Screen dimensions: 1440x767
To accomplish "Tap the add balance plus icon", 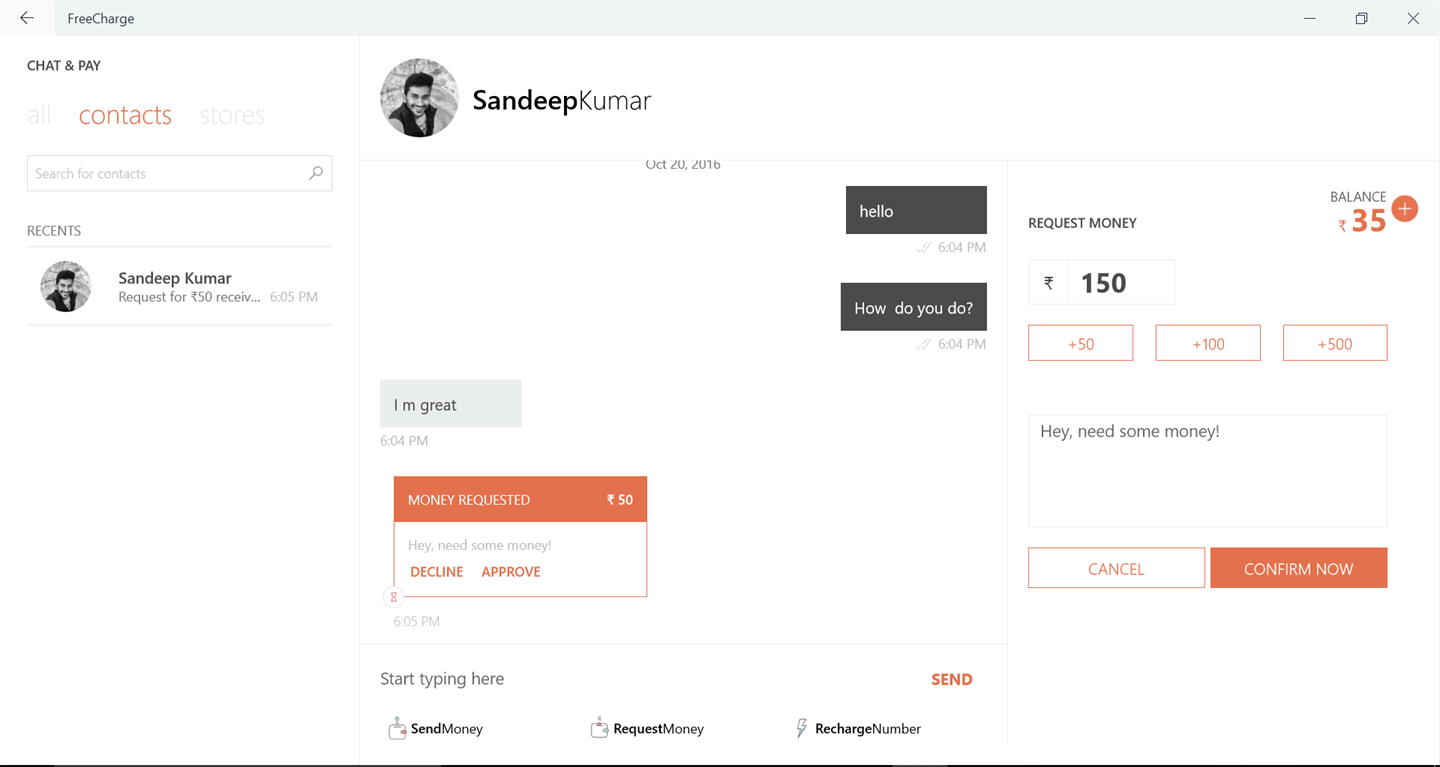I will 1404,209.
